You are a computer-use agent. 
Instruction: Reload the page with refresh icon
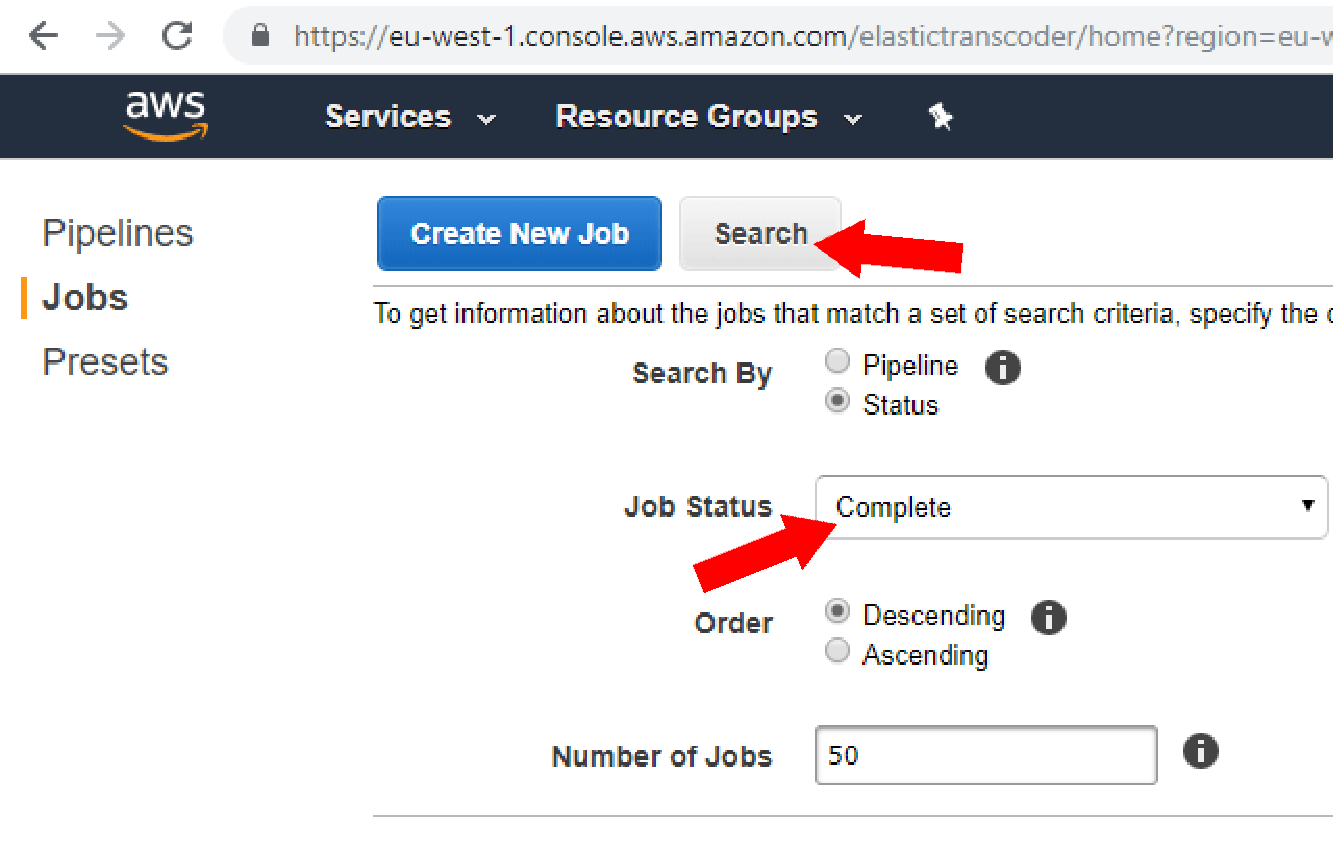[177, 37]
